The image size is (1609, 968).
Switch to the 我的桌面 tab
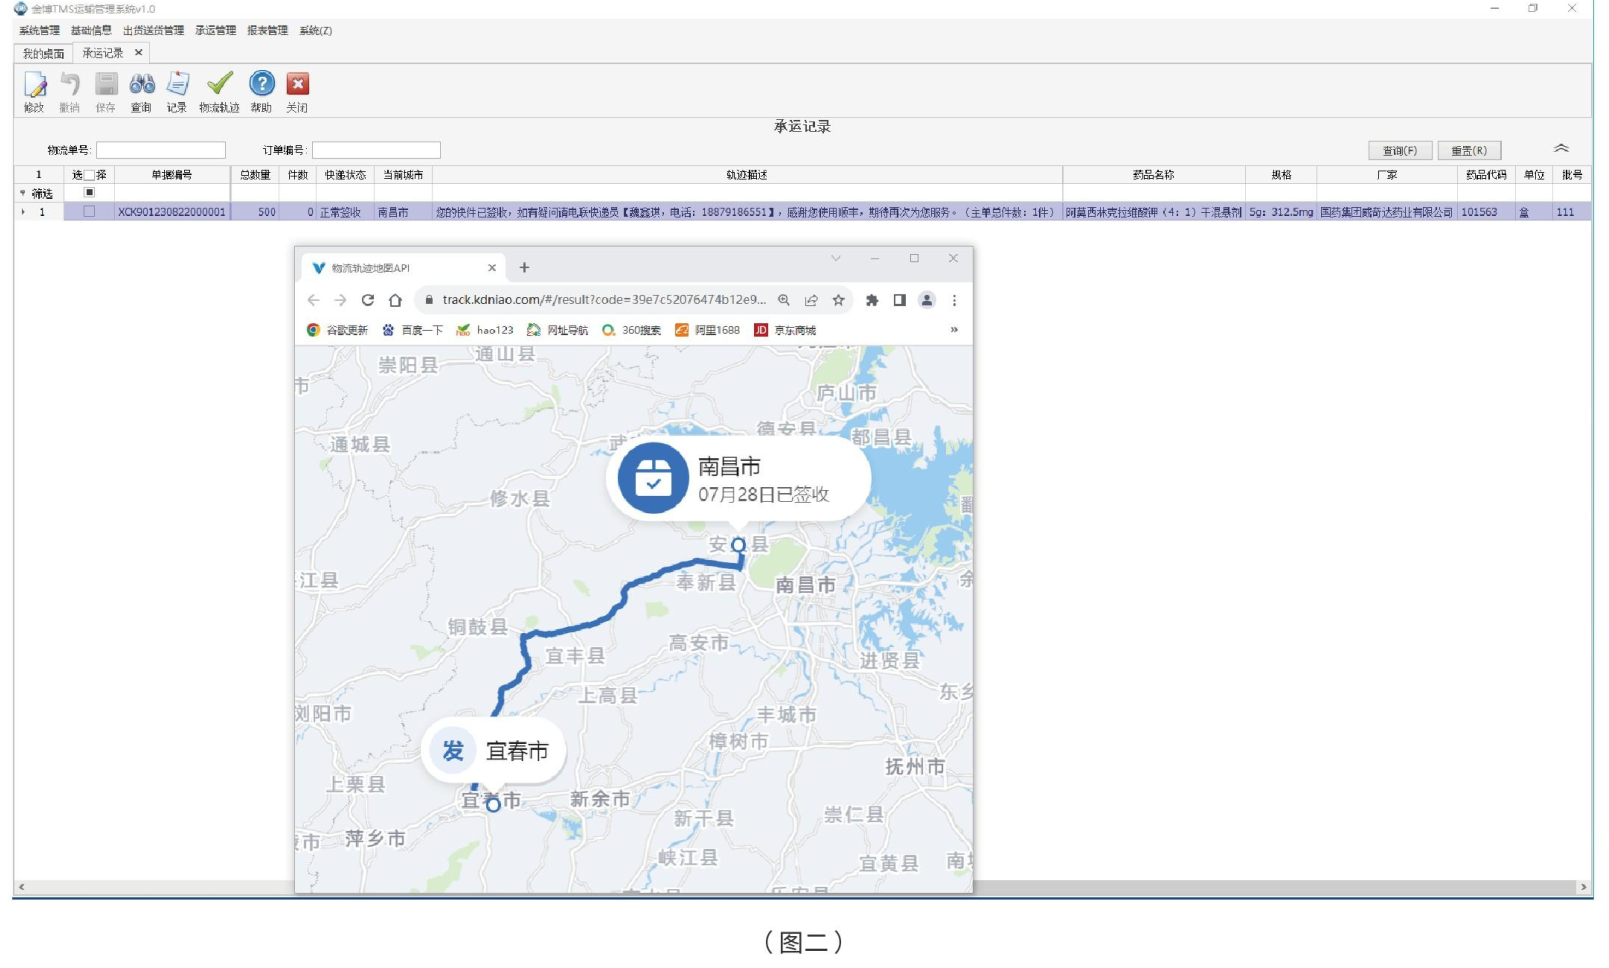pos(43,54)
